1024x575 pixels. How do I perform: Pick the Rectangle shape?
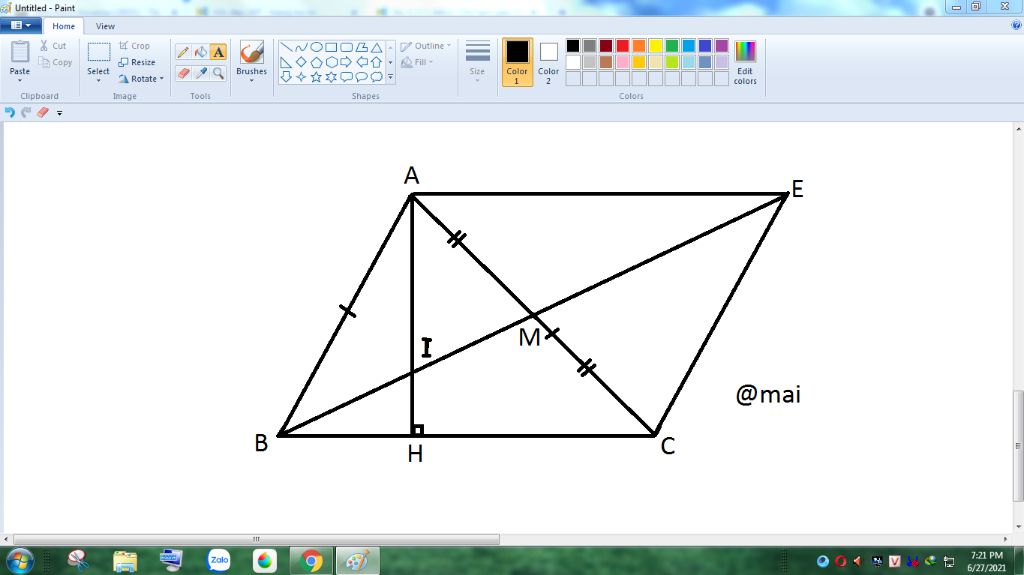pyautogui.click(x=331, y=47)
